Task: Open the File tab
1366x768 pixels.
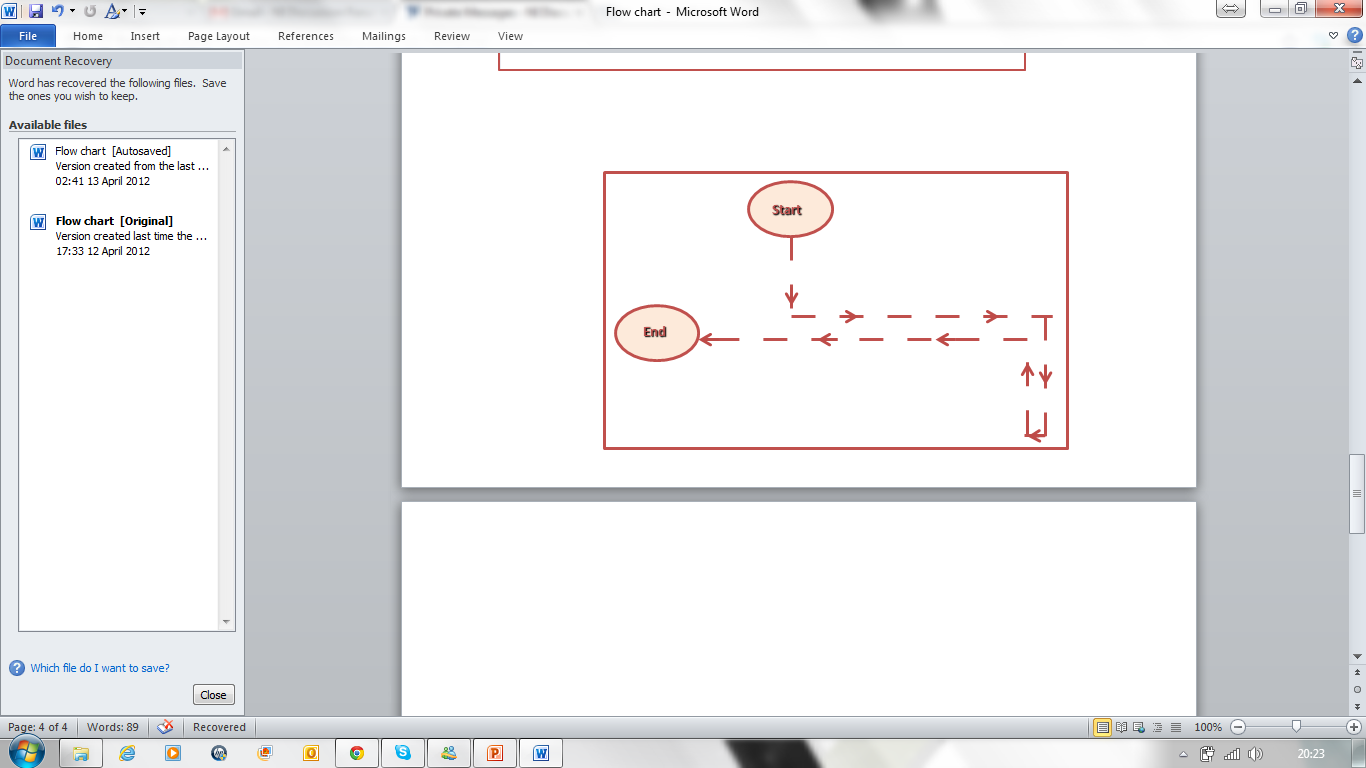Action: coord(28,36)
